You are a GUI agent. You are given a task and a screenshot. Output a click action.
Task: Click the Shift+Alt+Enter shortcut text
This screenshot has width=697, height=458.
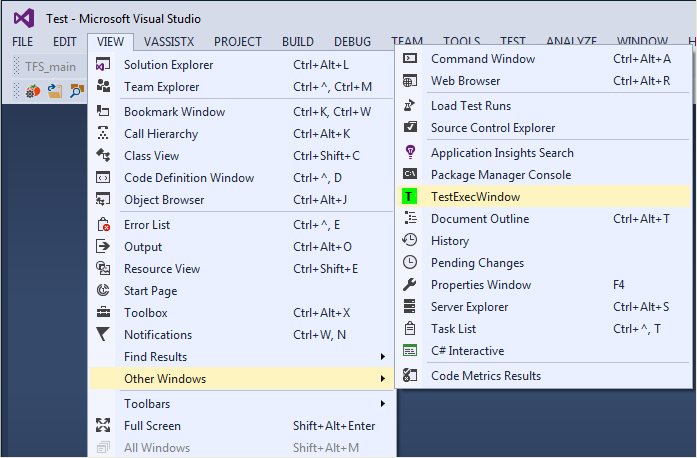point(334,426)
